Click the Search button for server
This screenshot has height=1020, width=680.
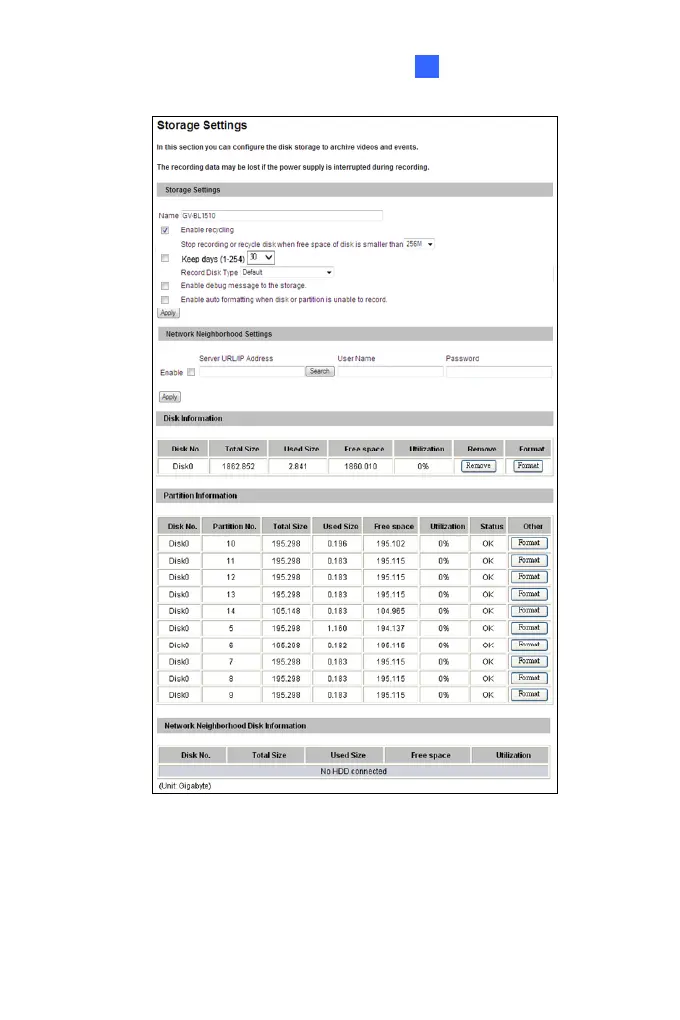(320, 371)
